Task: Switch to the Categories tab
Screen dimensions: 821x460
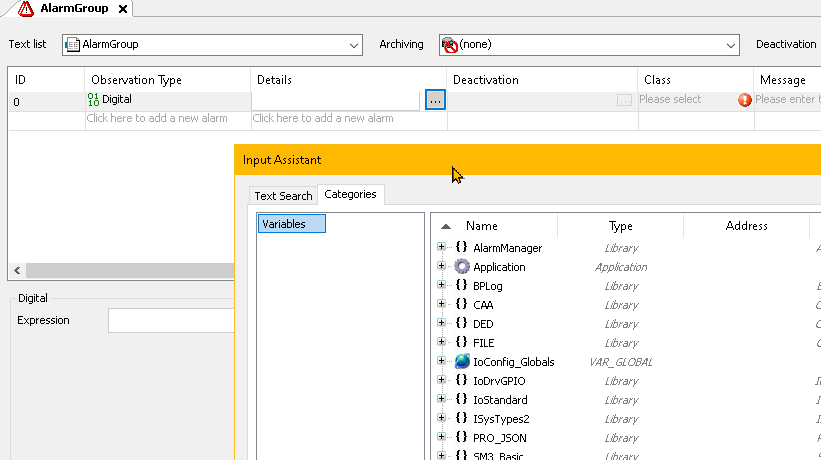Action: [x=350, y=194]
